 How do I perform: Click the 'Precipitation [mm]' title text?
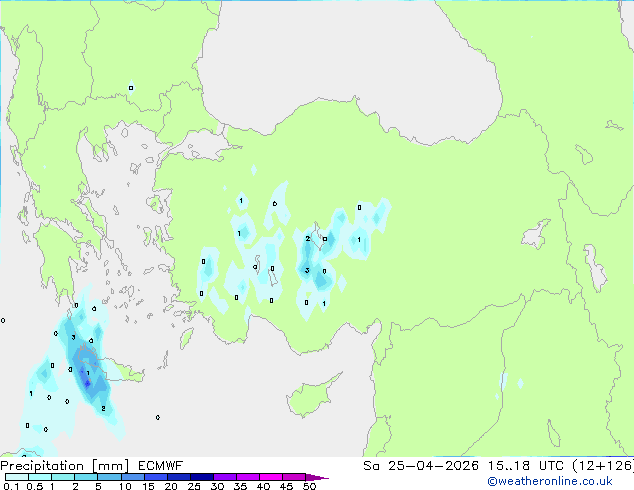pos(64,466)
